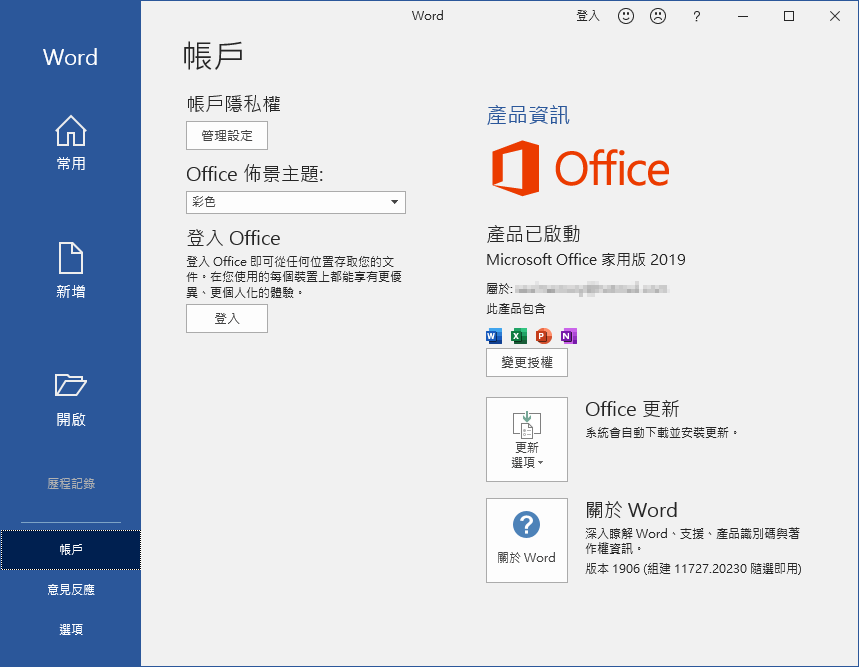Click the 管理設定 privacy settings button

click(226, 135)
